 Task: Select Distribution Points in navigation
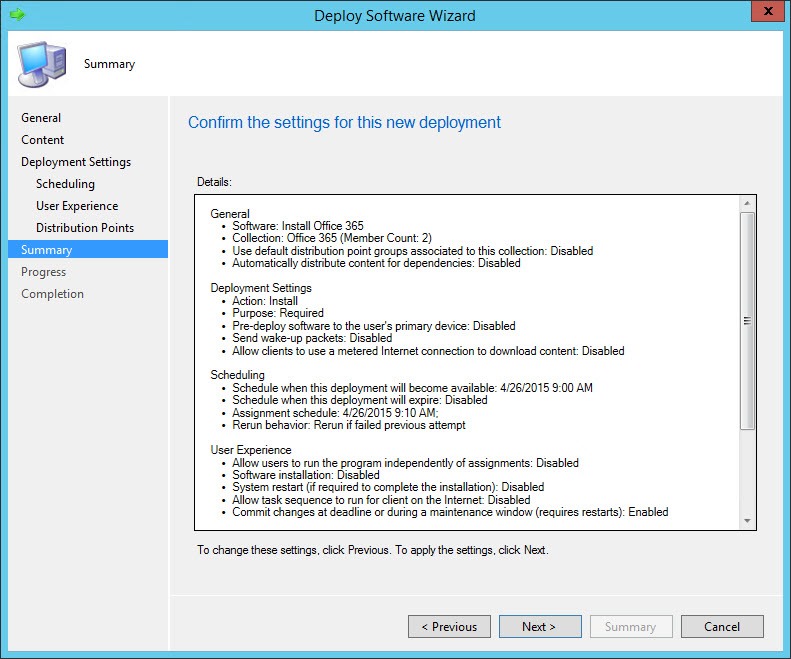coord(85,228)
